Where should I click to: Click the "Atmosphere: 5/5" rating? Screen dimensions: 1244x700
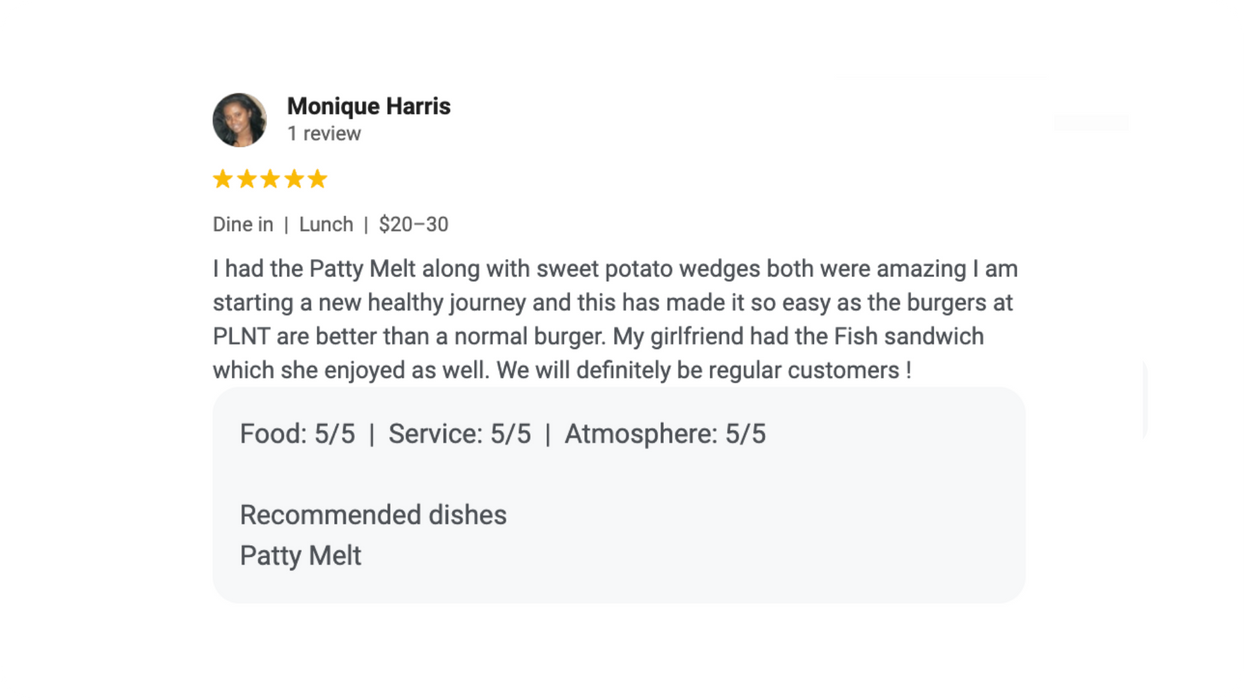pyautogui.click(x=665, y=434)
